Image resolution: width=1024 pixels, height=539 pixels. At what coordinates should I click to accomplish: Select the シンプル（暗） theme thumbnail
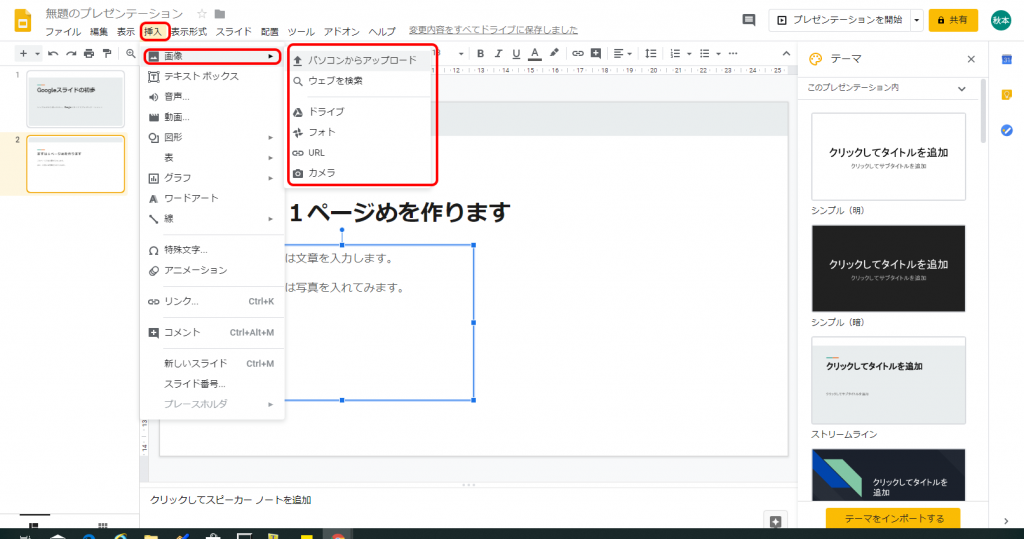coord(888,269)
